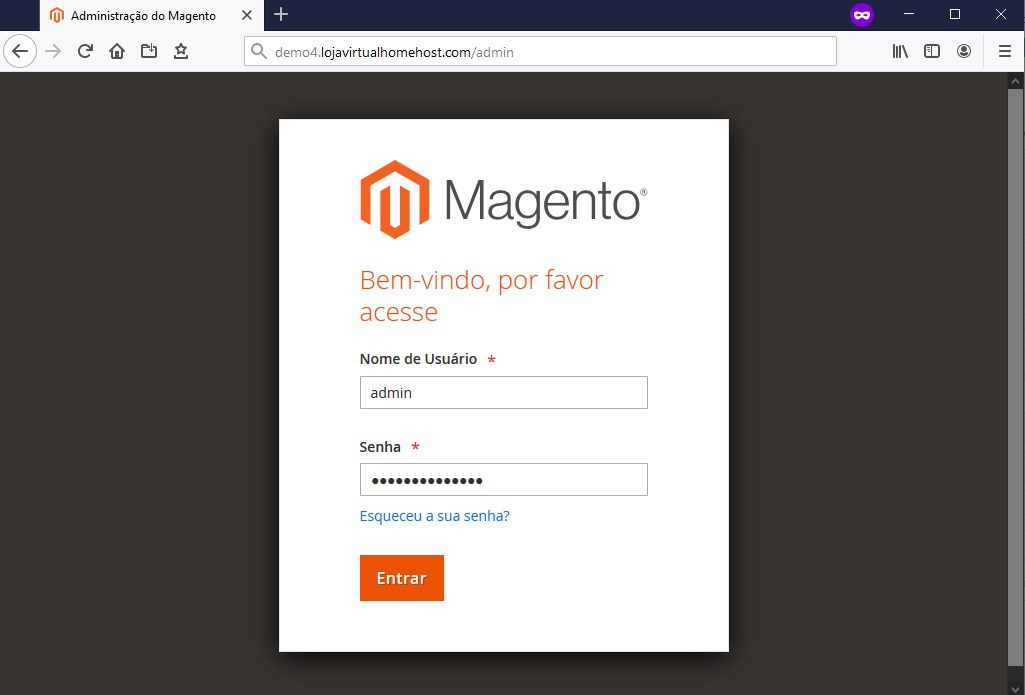
Task: Click the vertical scrollbar thumb
Action: (x=1016, y=379)
